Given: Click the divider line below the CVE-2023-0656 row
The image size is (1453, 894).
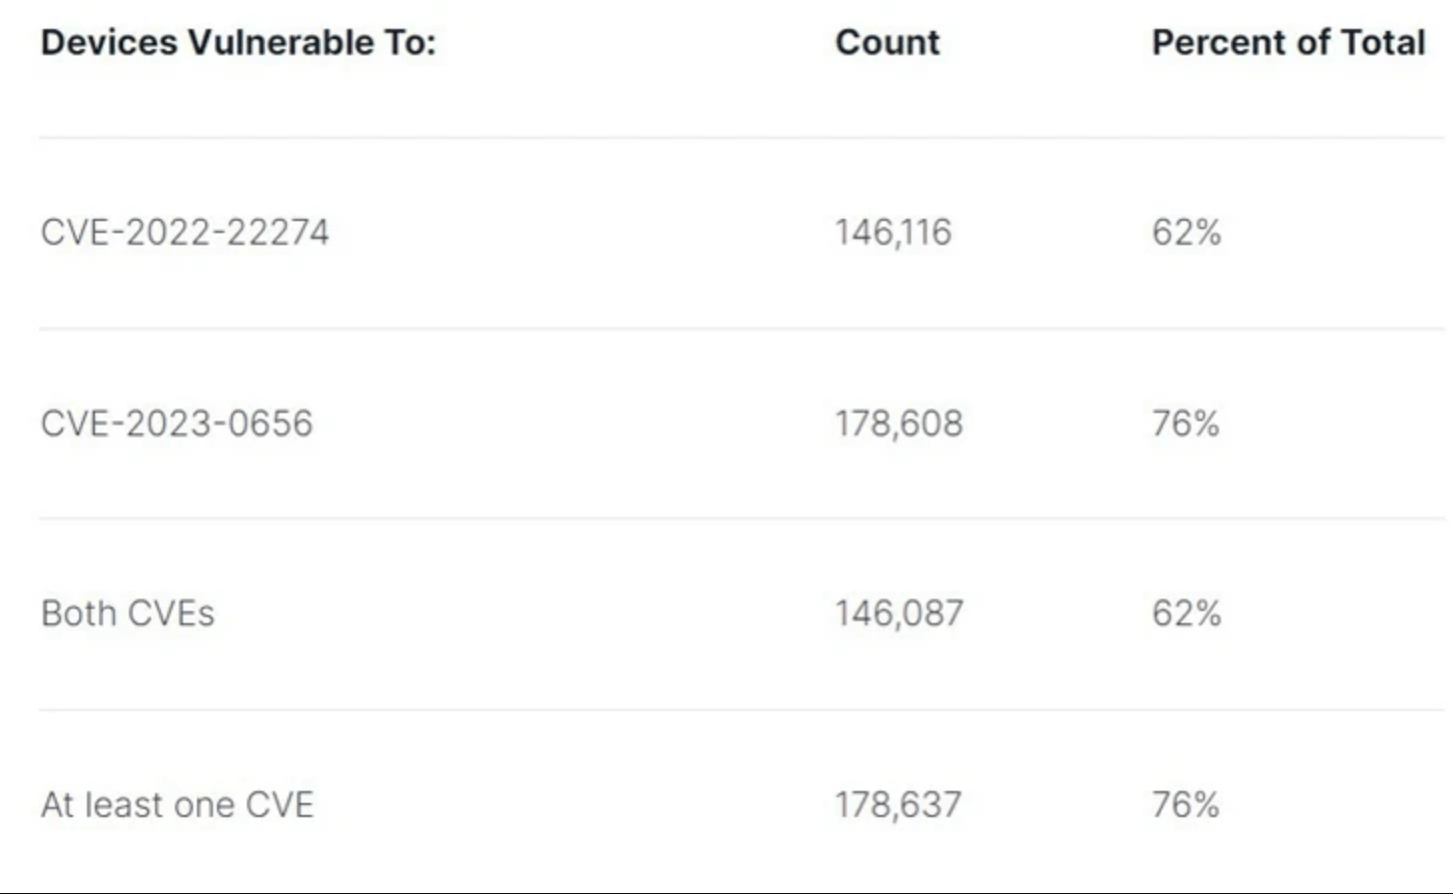Looking at the screenshot, I should point(740,518).
